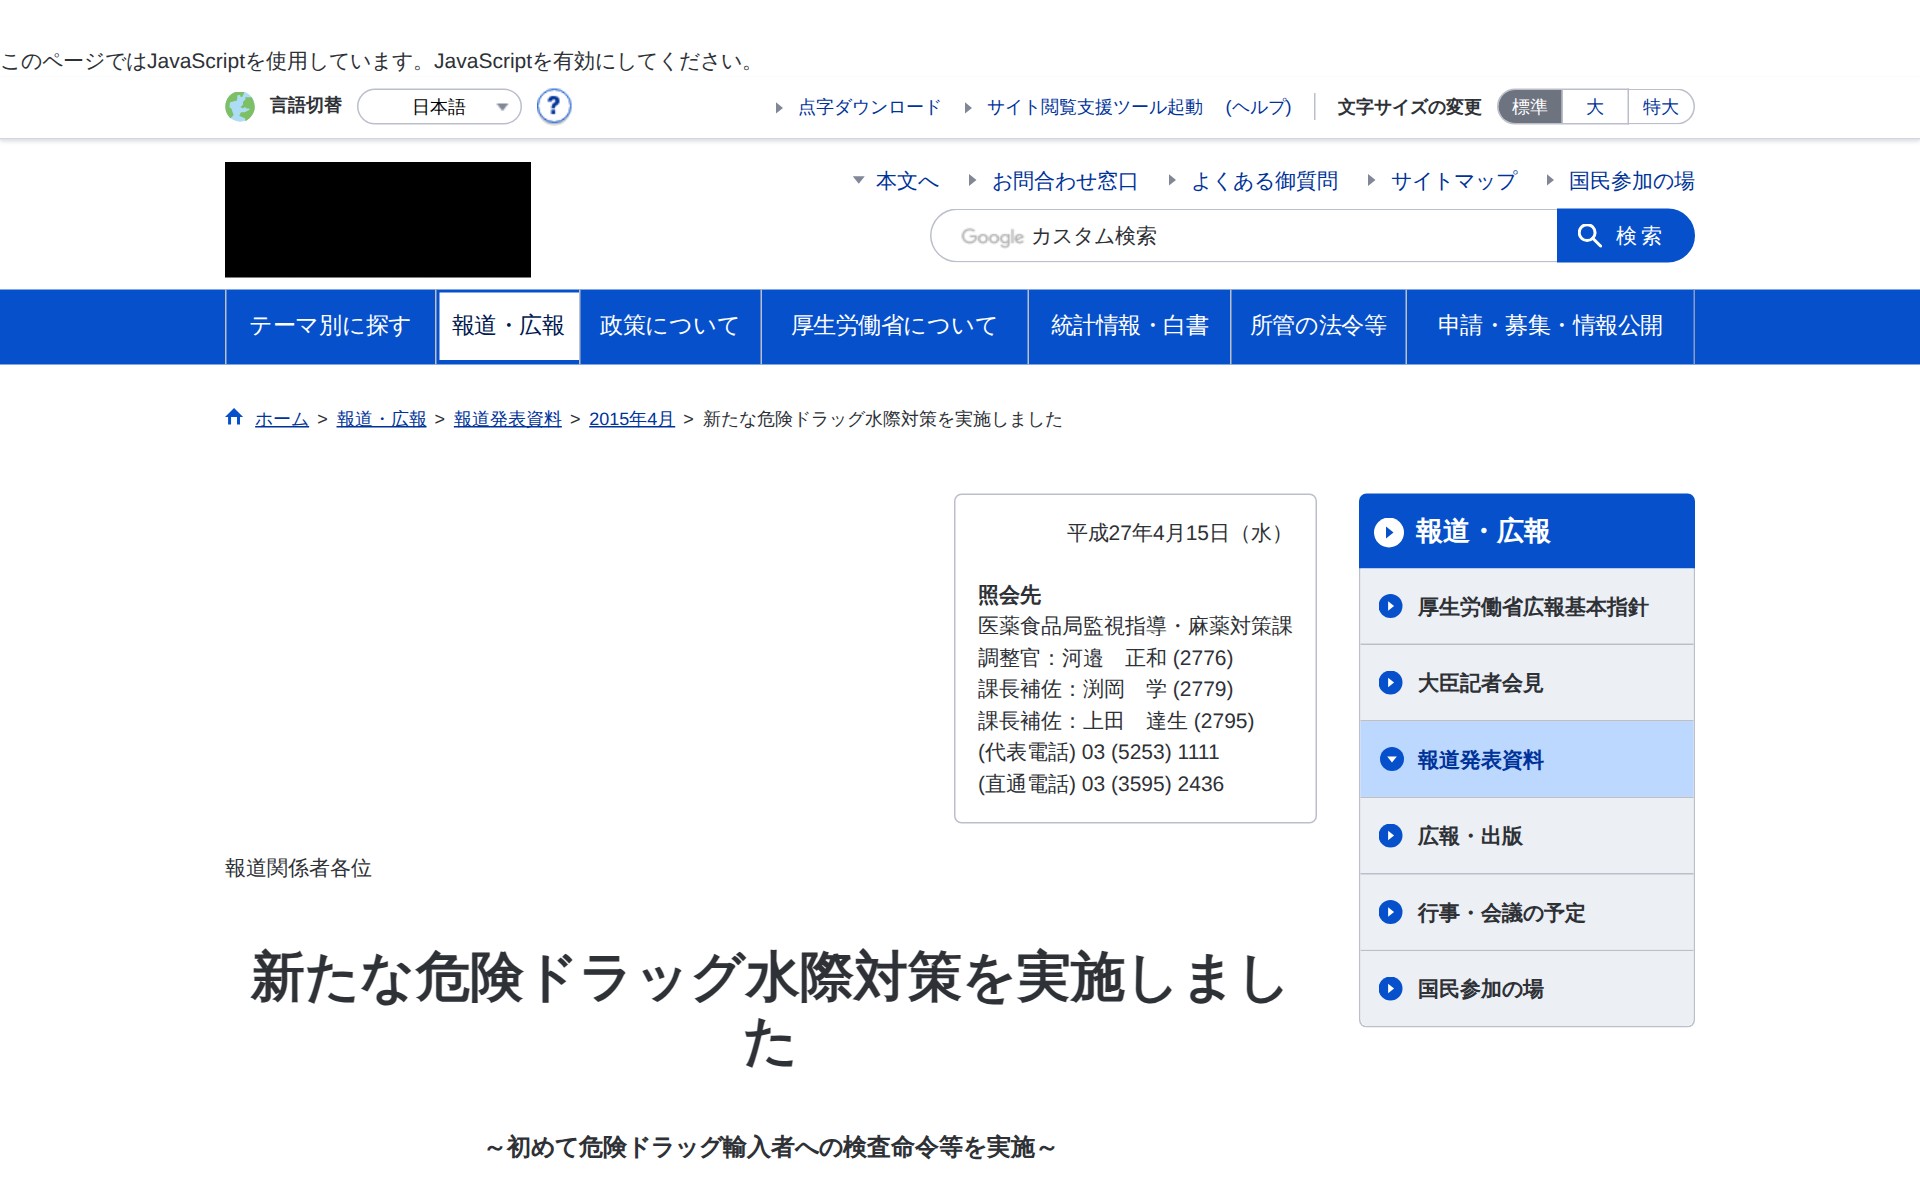Open the 政策について navigation tab

[669, 326]
